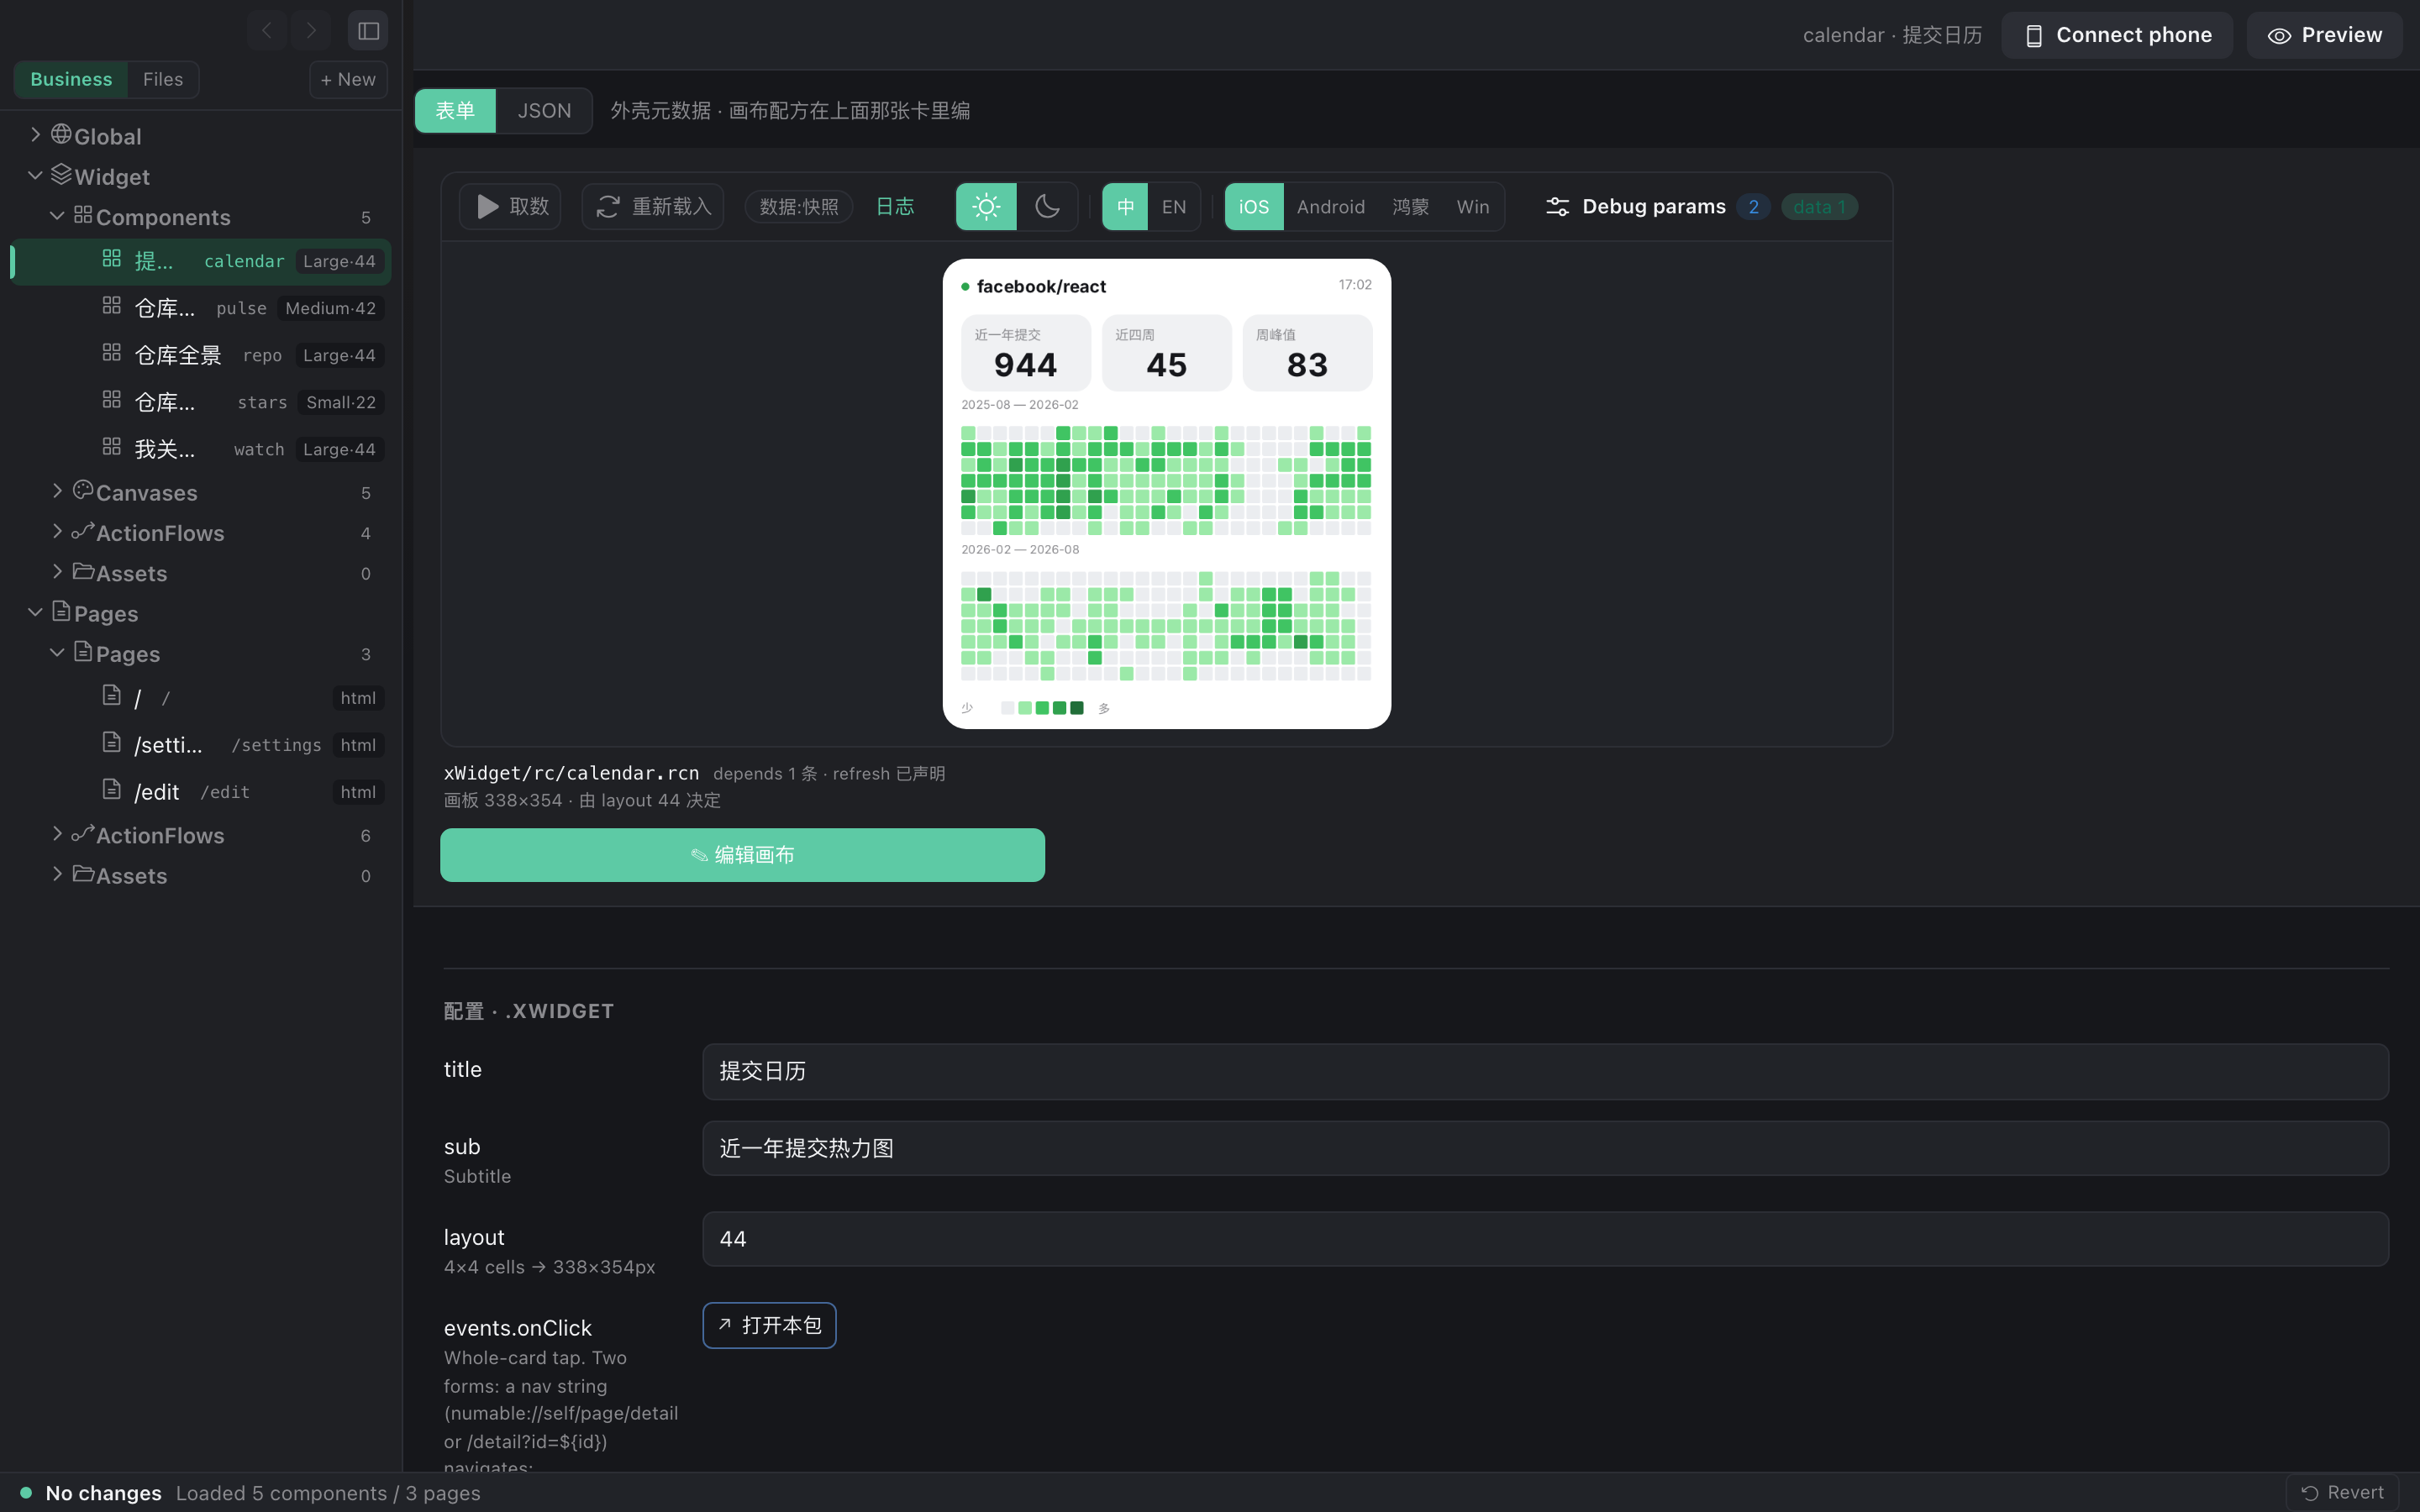Click the green data 1 badge

tap(1819, 207)
